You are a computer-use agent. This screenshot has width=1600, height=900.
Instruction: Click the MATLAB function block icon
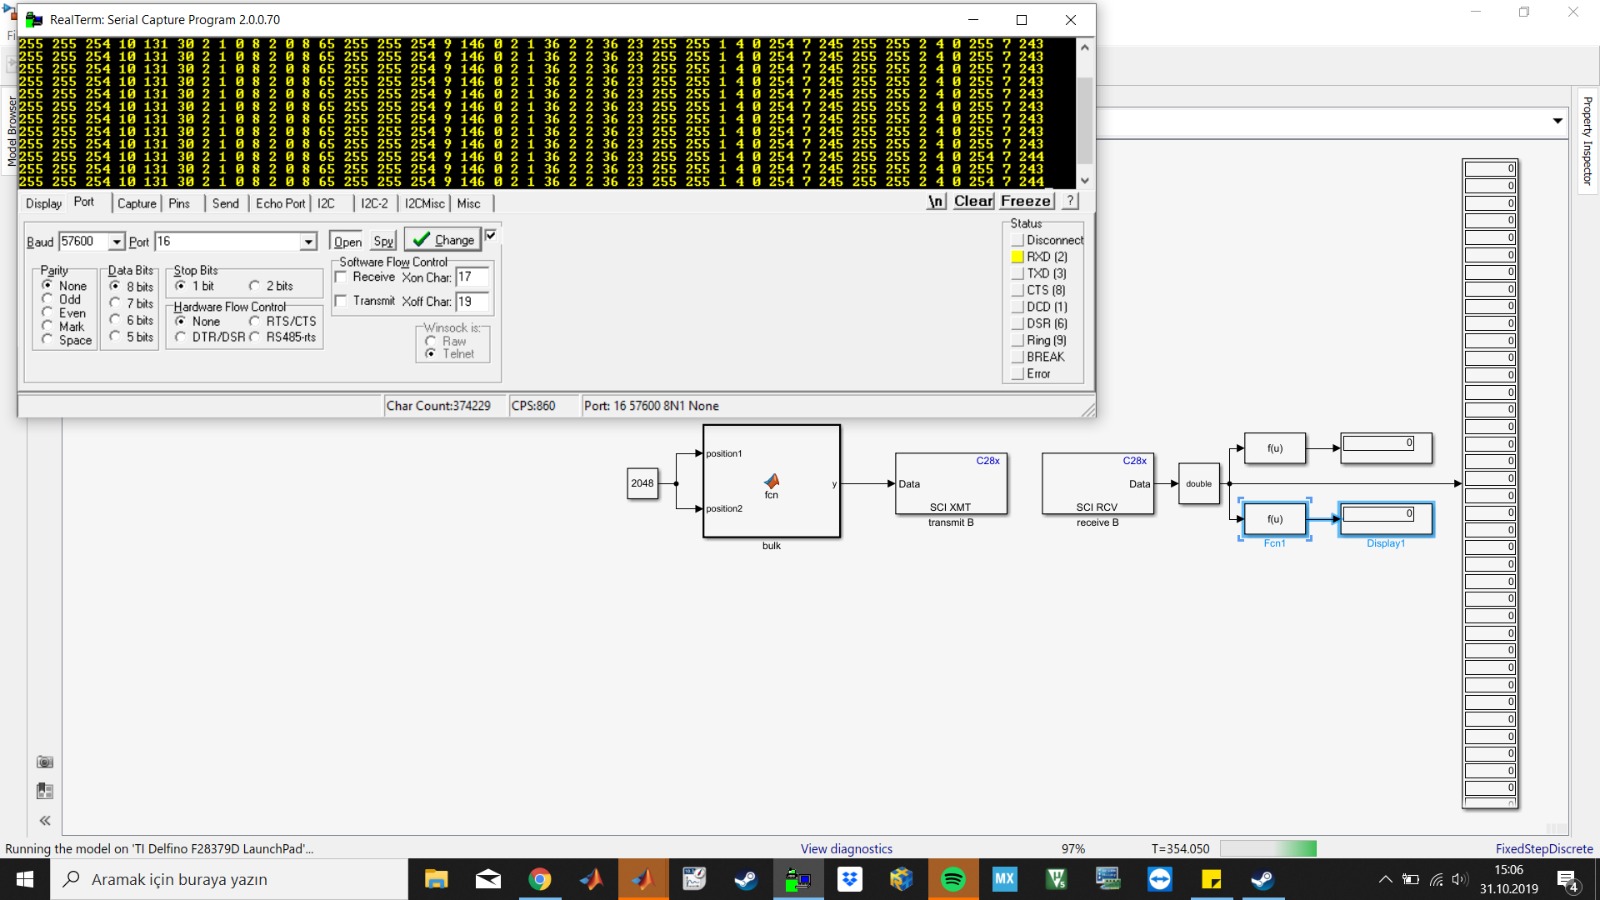click(771, 482)
